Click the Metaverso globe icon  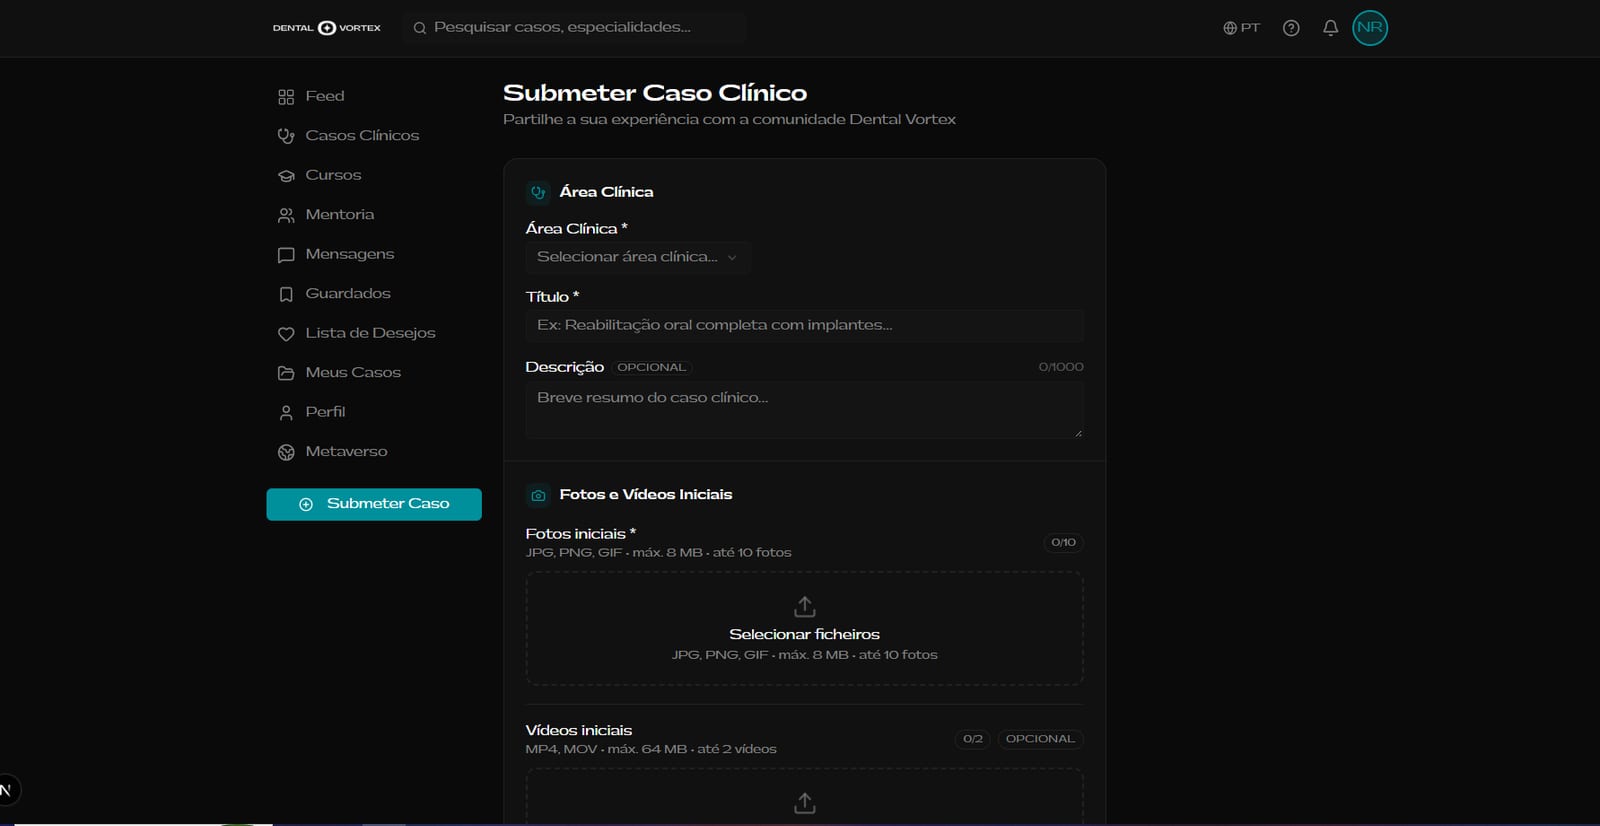click(286, 452)
